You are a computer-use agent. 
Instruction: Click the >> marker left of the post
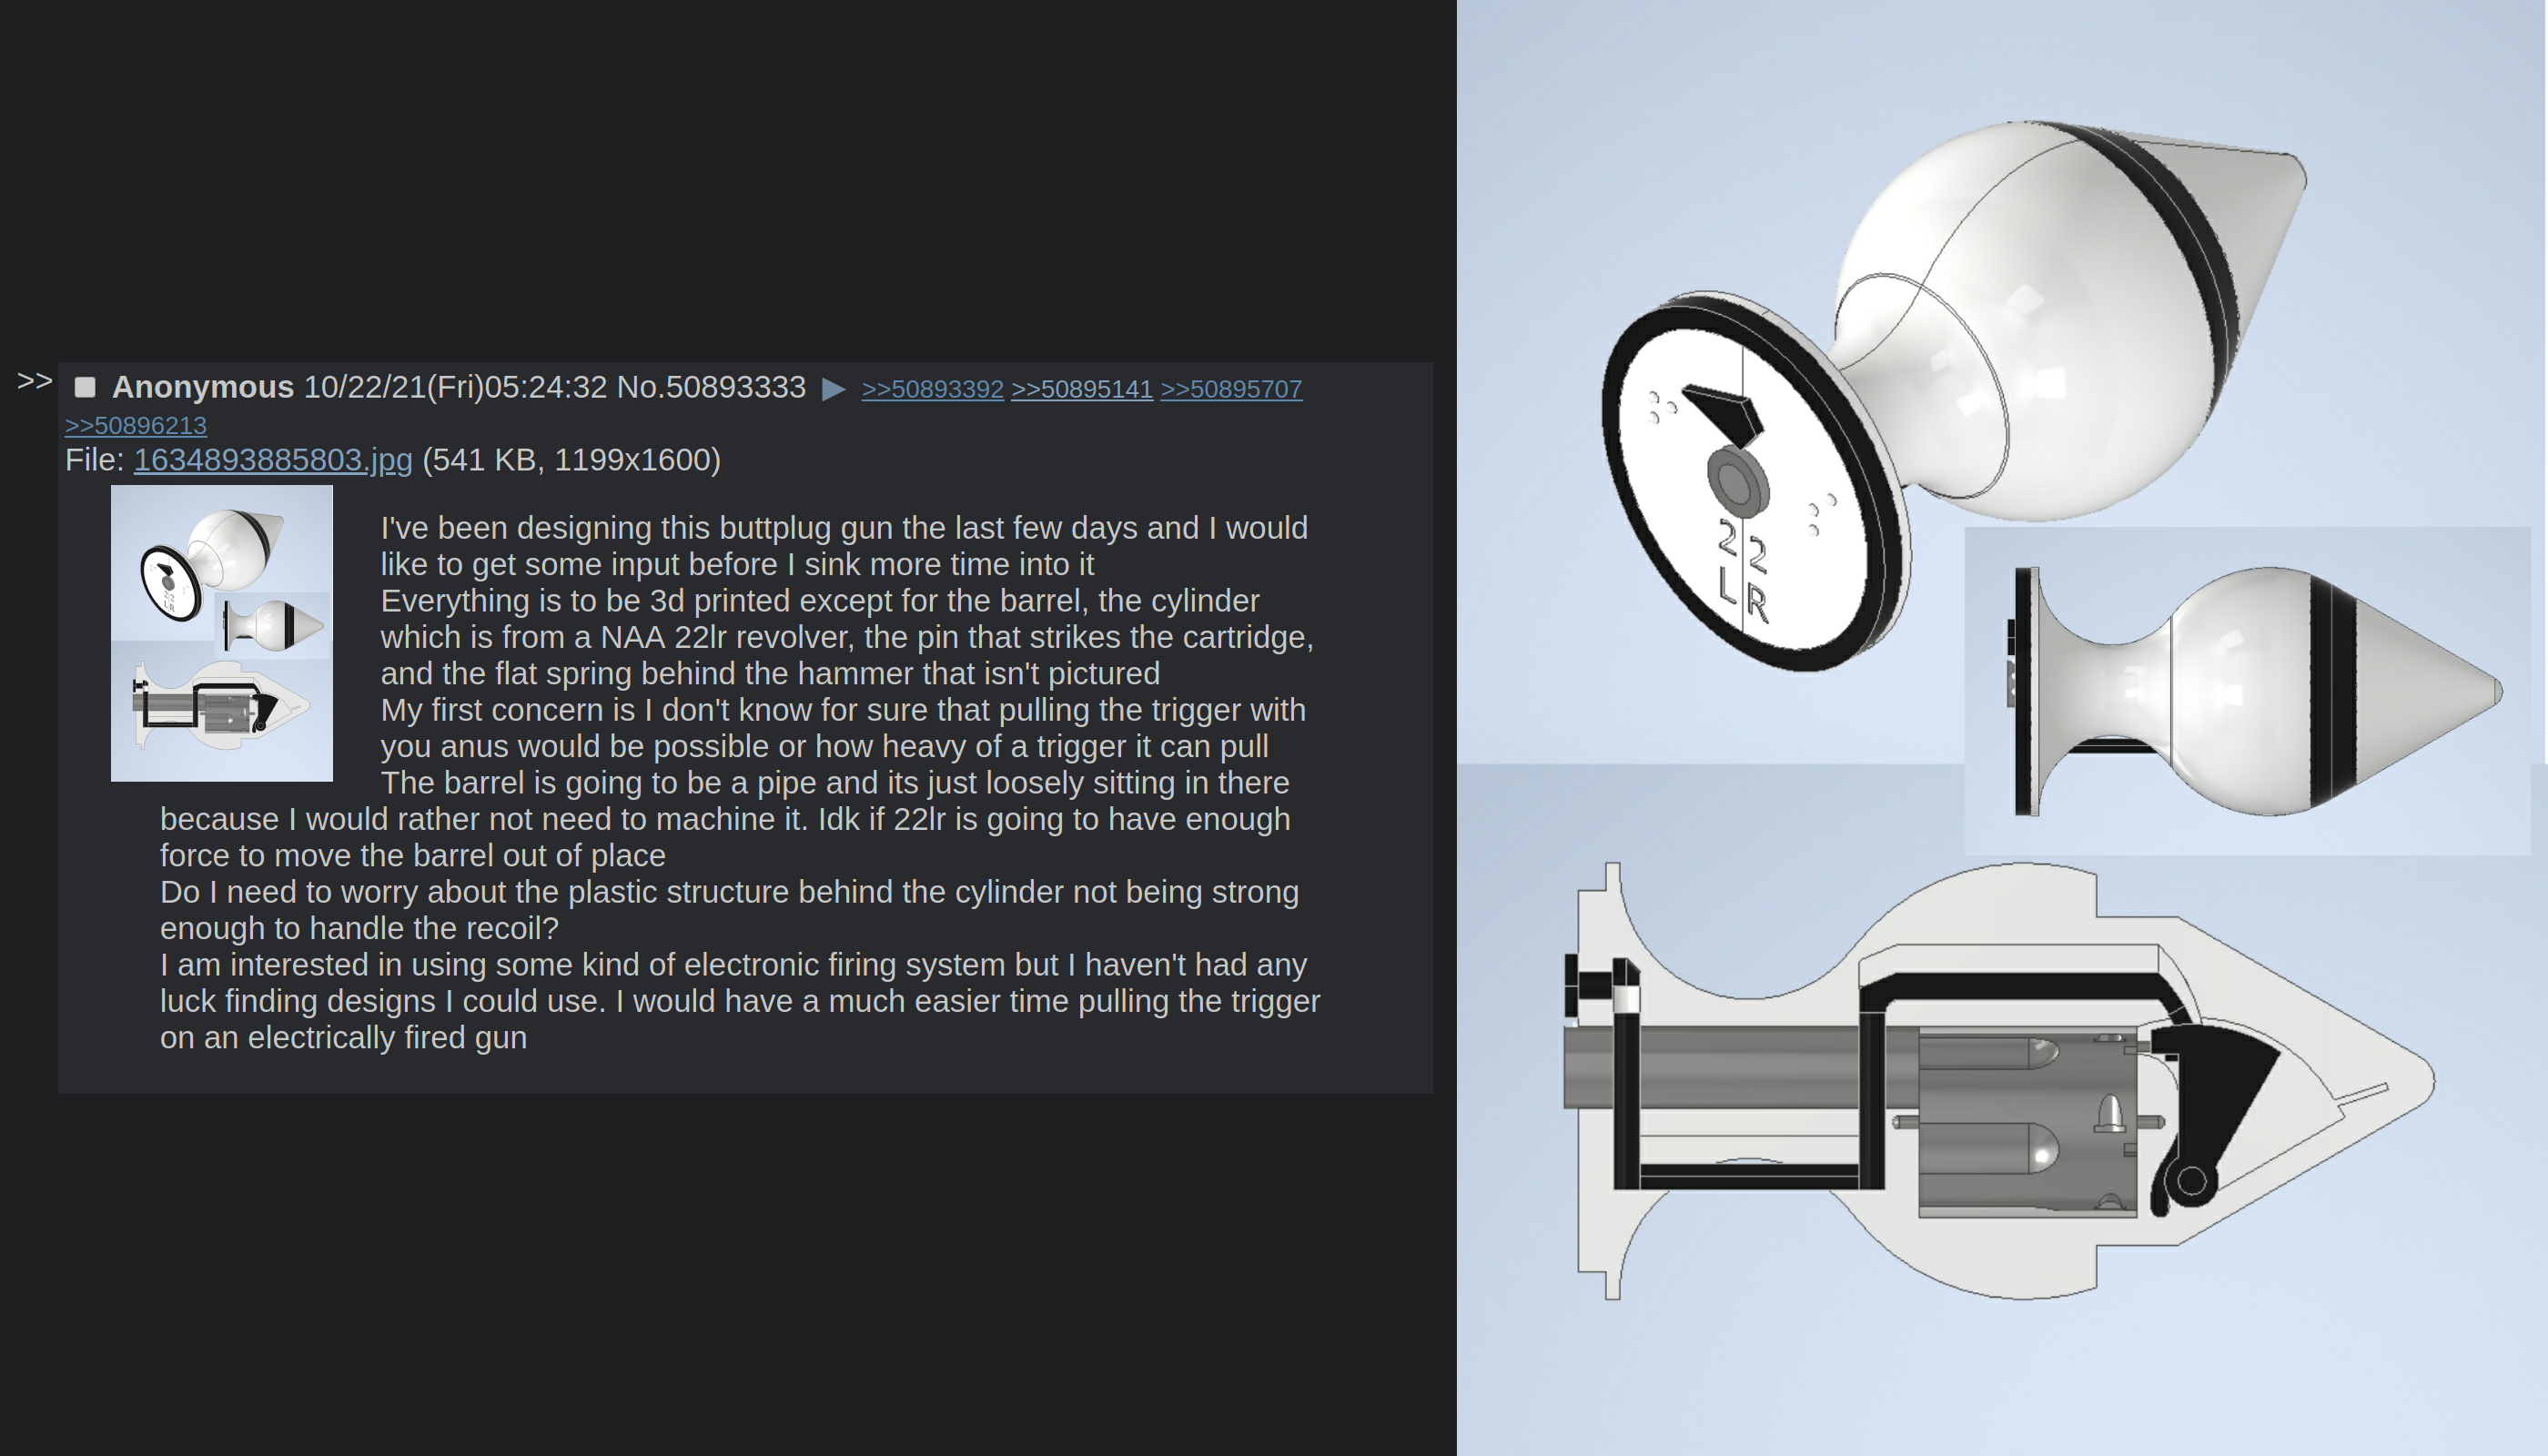35,381
